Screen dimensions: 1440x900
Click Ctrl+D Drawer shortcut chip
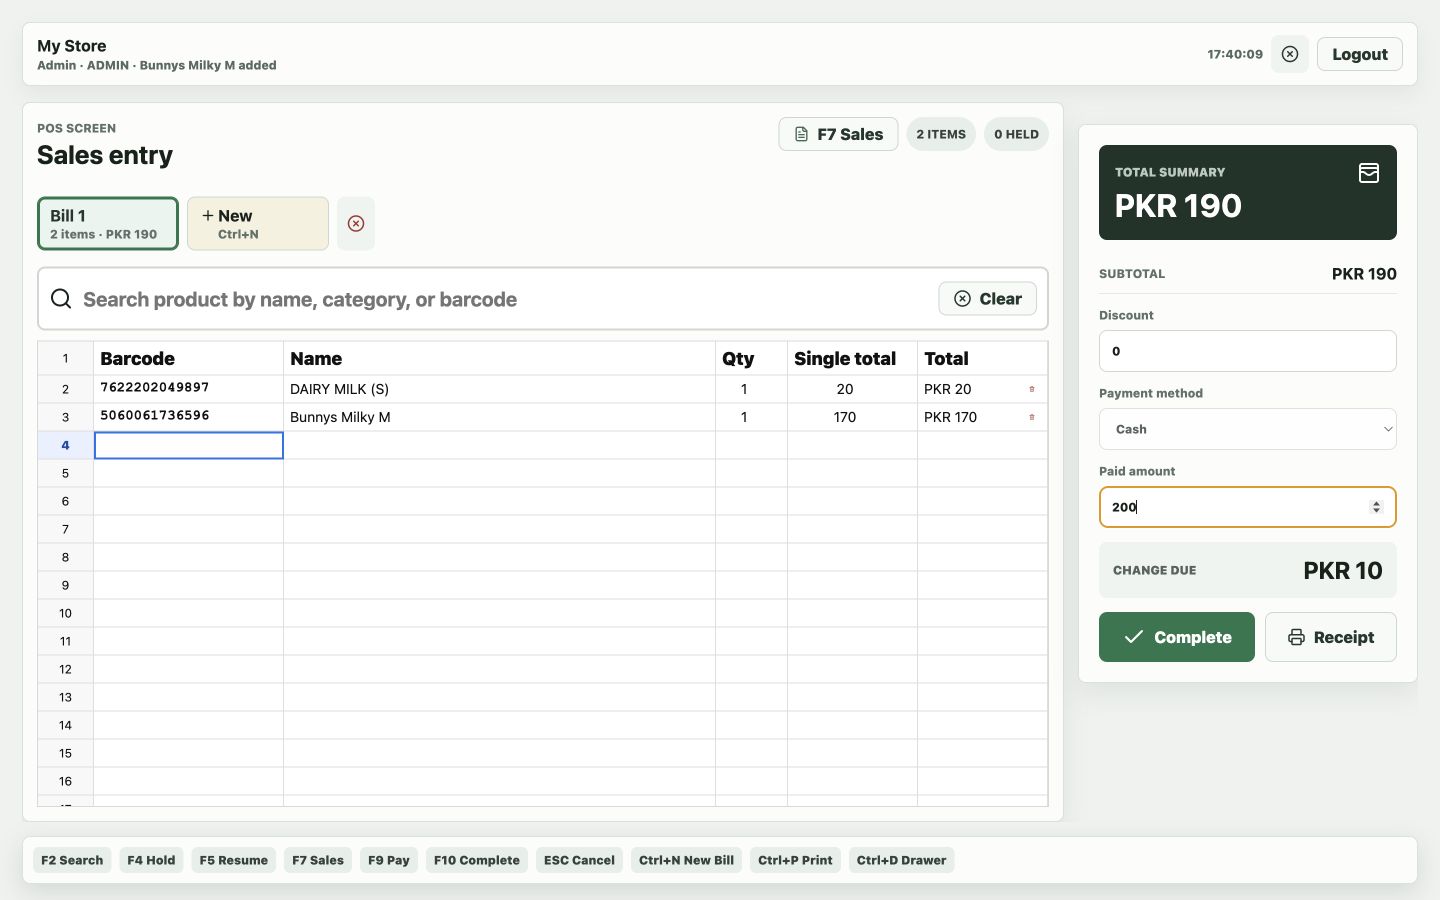click(901, 860)
